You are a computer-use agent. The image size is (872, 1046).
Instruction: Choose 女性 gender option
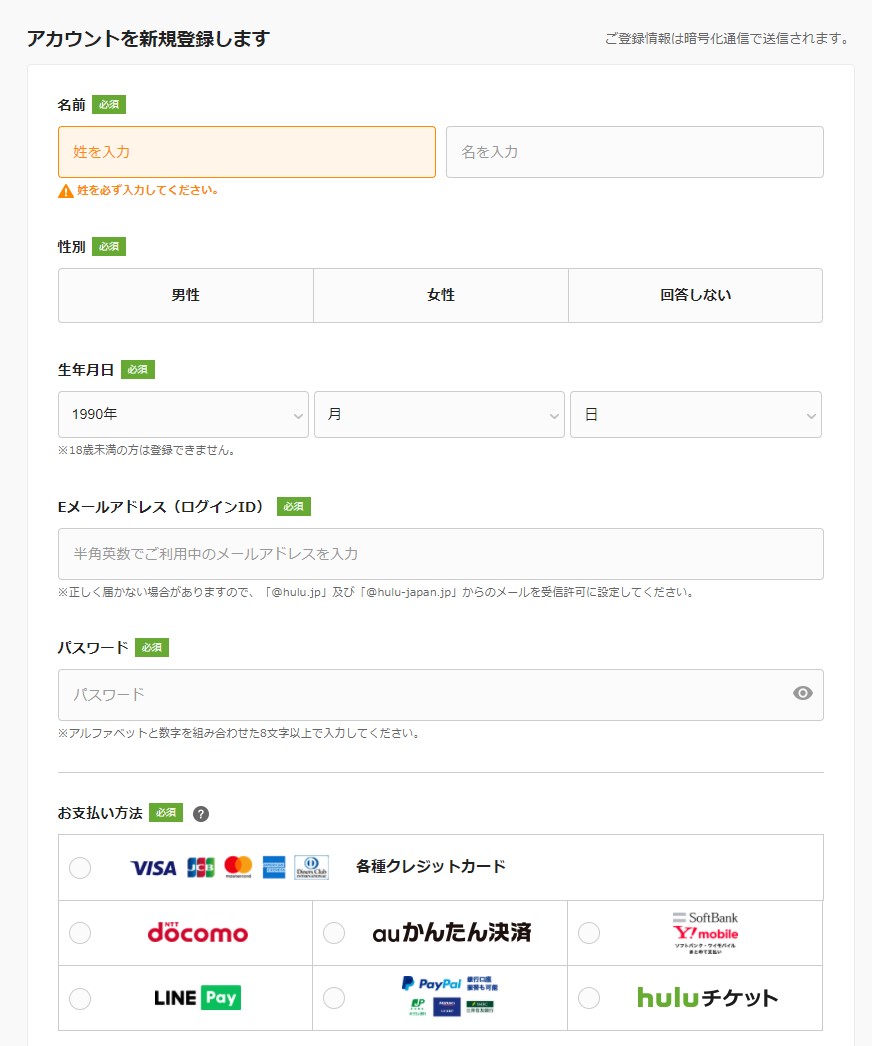441,295
